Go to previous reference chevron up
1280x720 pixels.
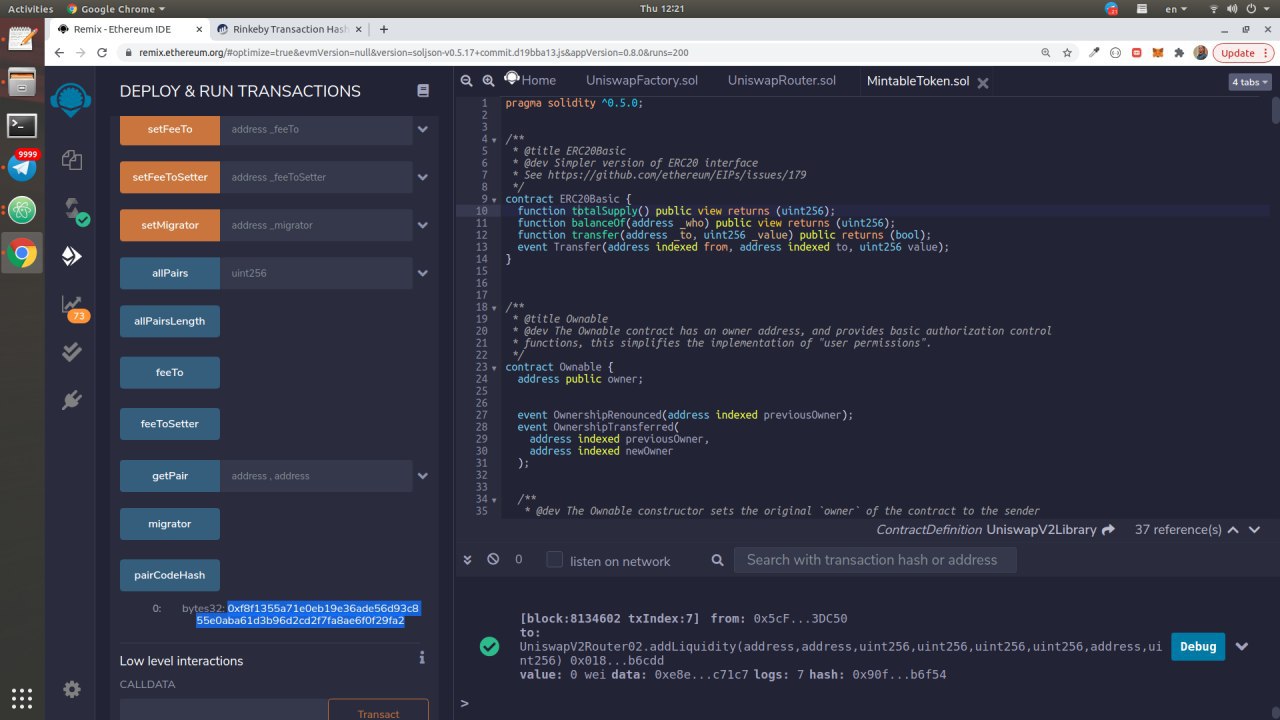click(1232, 529)
